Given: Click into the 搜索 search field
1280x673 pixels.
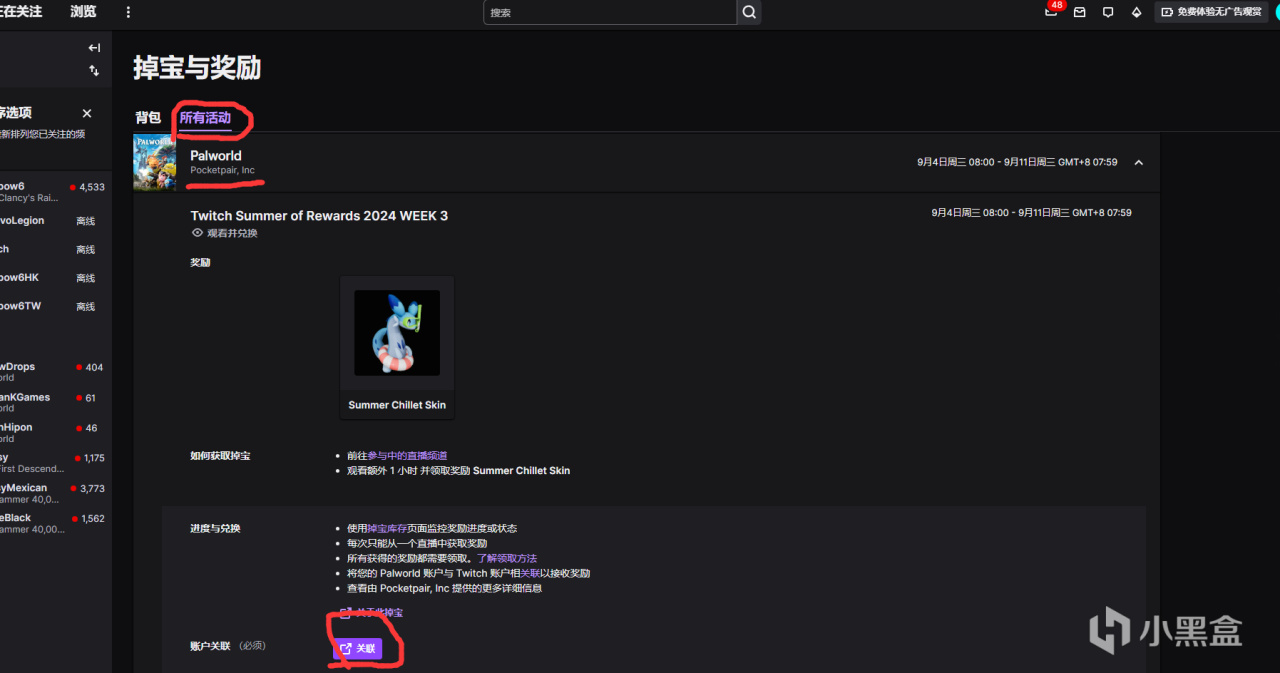Looking at the screenshot, I should click(610, 12).
